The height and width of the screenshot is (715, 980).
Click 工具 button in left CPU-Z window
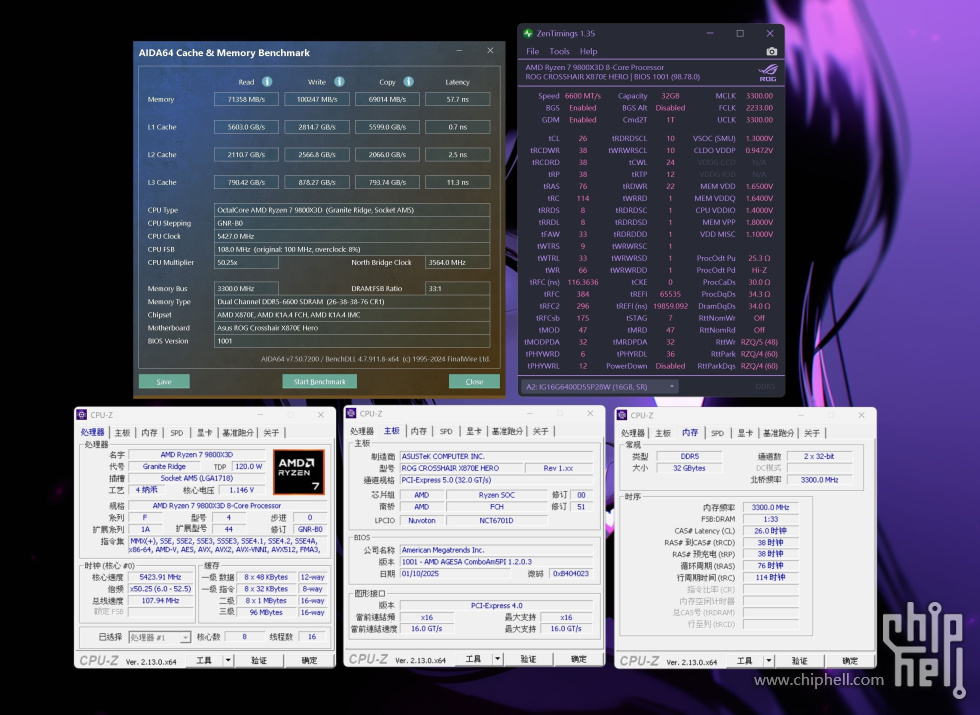(204, 660)
